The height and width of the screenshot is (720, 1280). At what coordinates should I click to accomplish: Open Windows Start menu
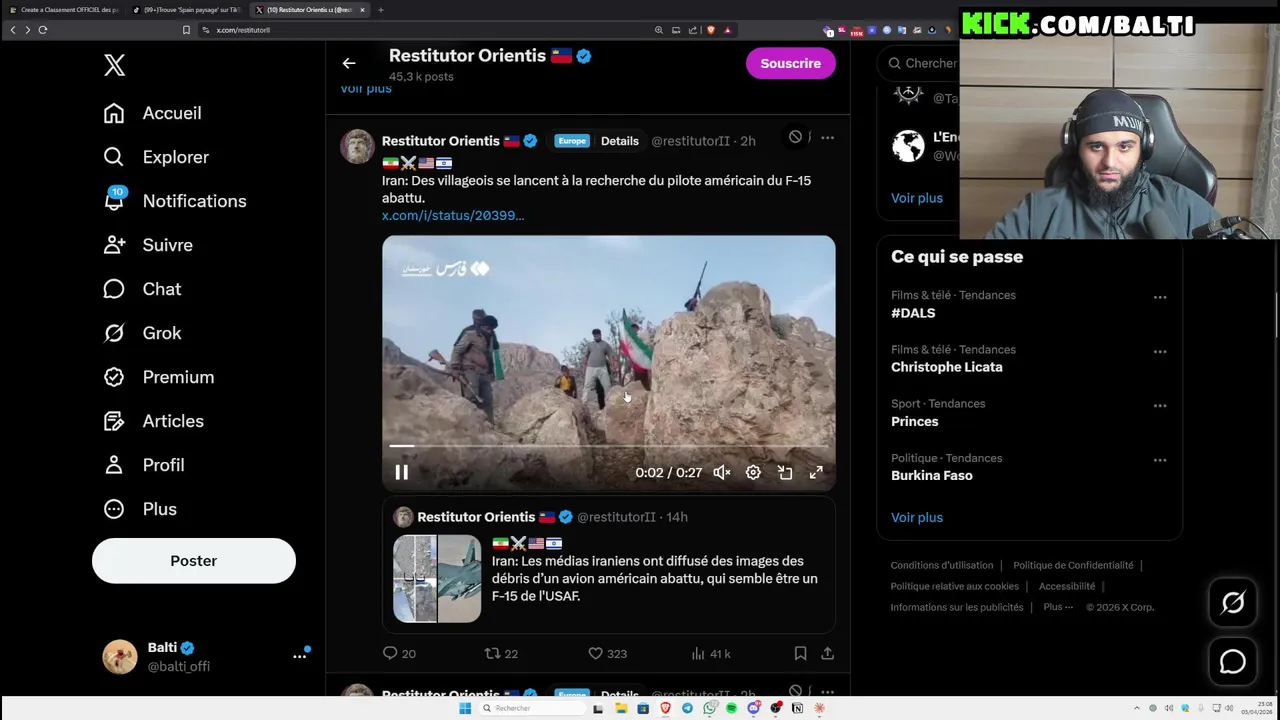point(465,708)
